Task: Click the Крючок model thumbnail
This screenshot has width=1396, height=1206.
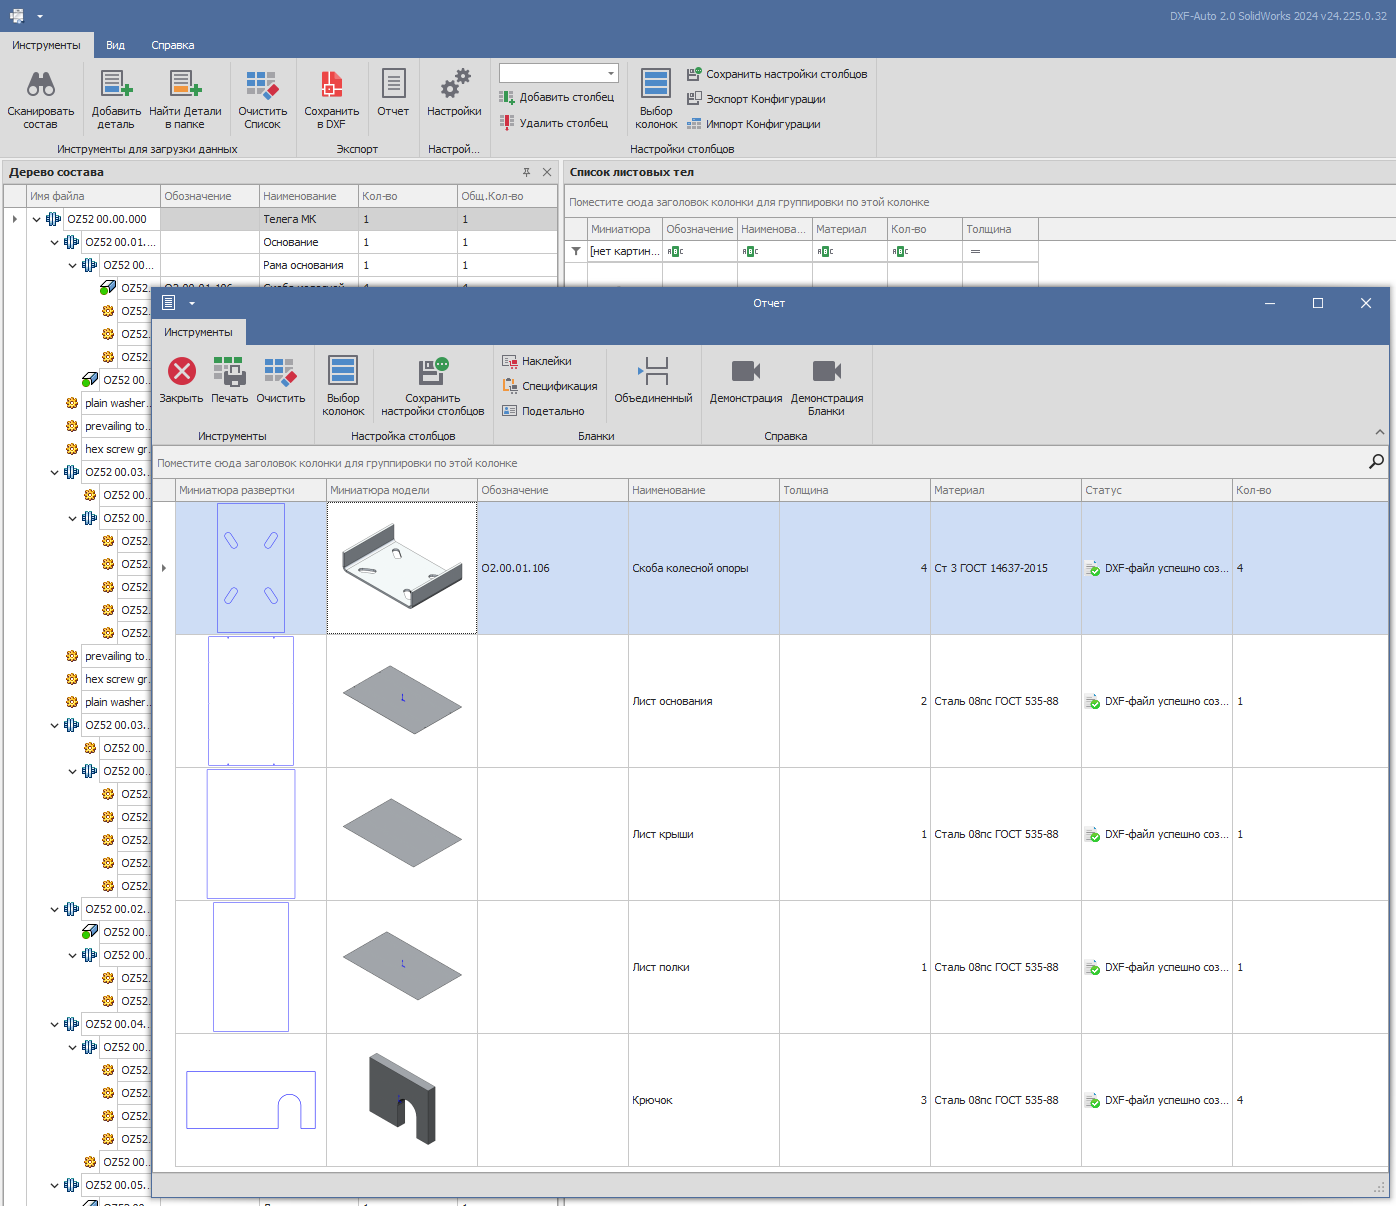Action: (402, 1099)
